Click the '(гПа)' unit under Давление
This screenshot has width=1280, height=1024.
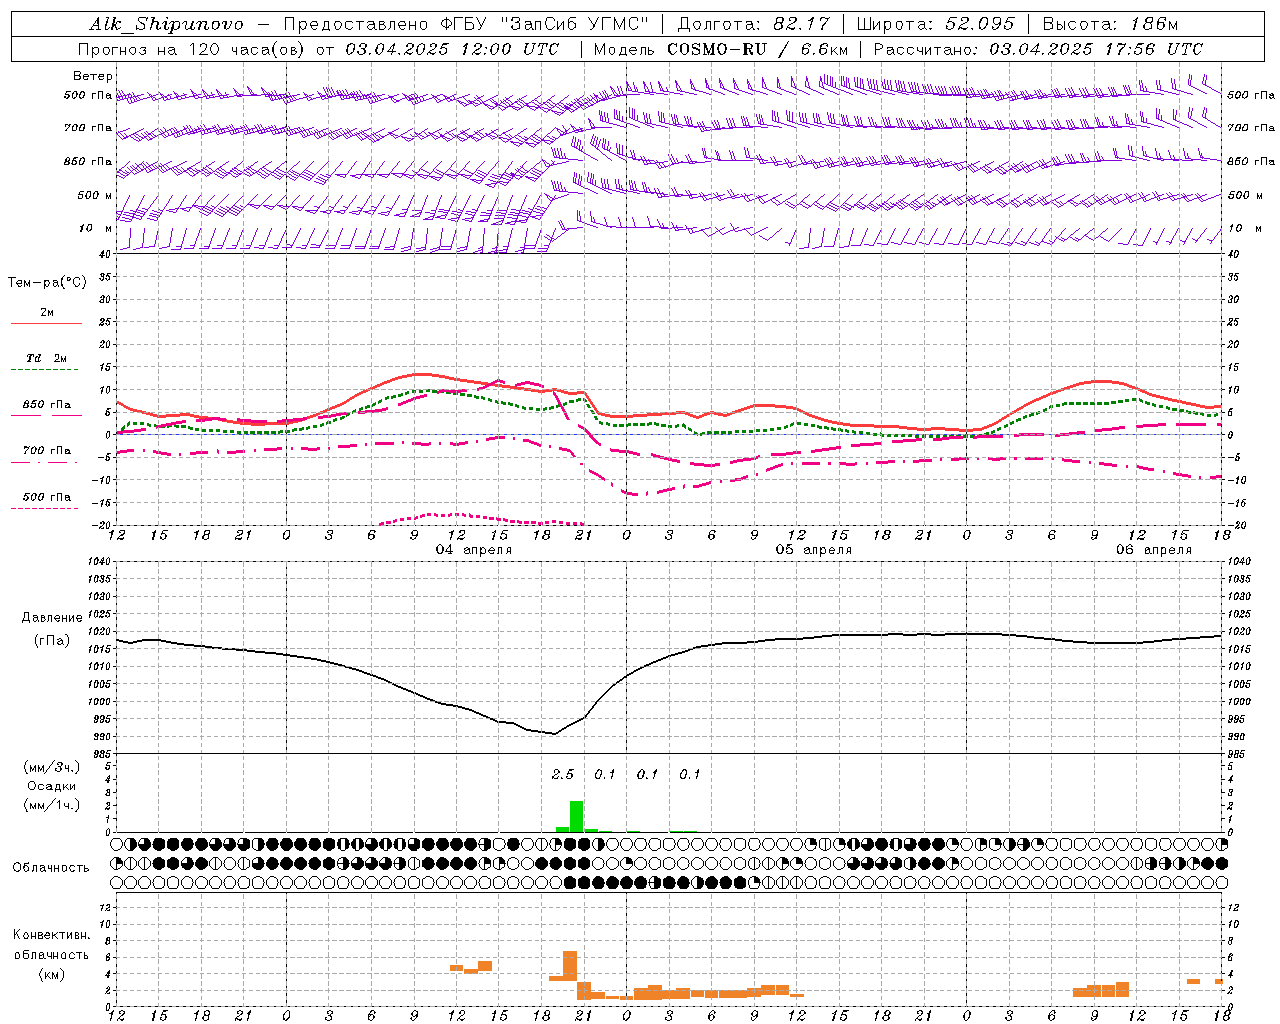[52, 641]
